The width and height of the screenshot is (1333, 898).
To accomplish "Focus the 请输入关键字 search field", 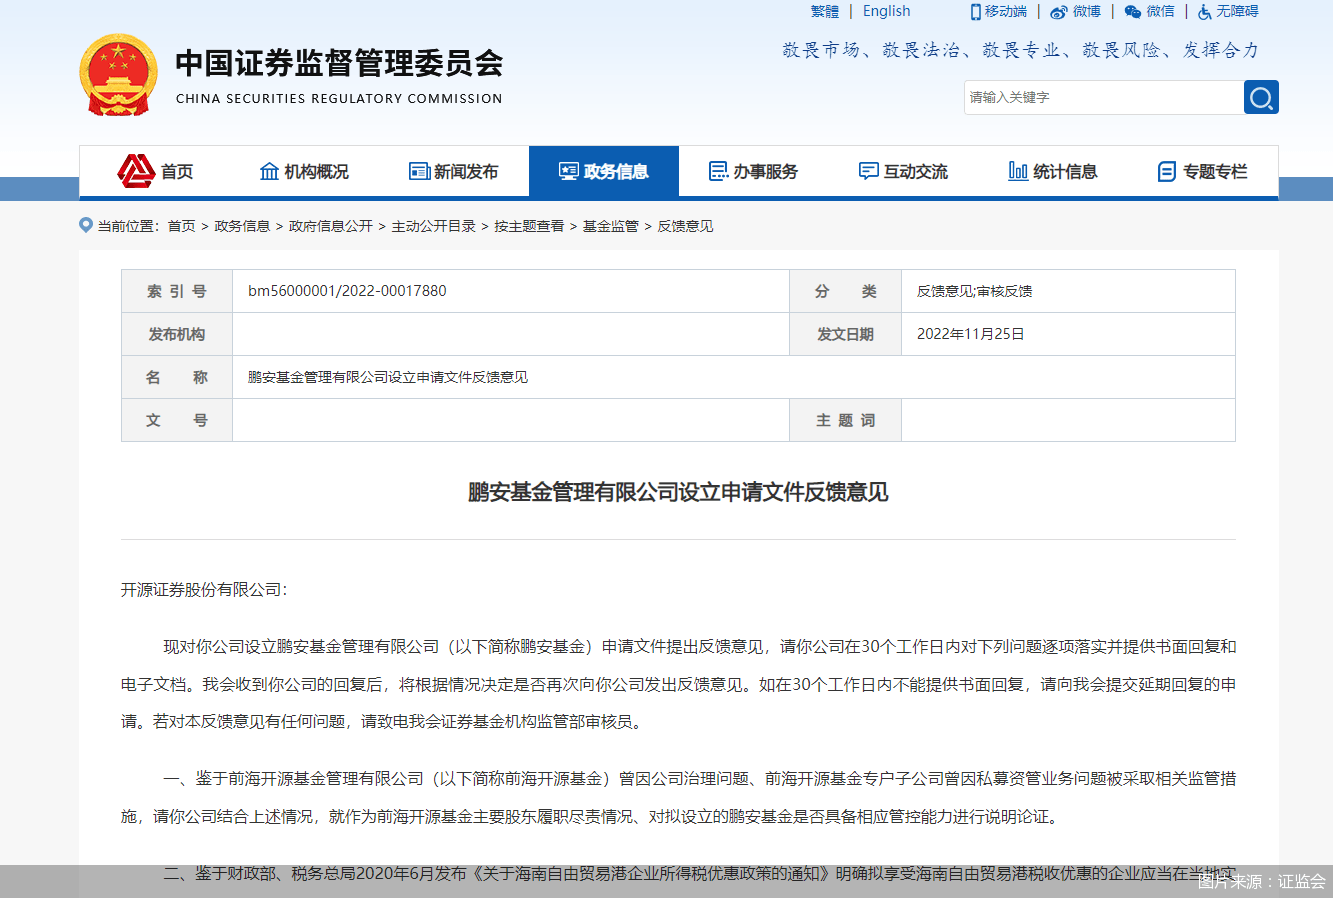I will [1103, 97].
